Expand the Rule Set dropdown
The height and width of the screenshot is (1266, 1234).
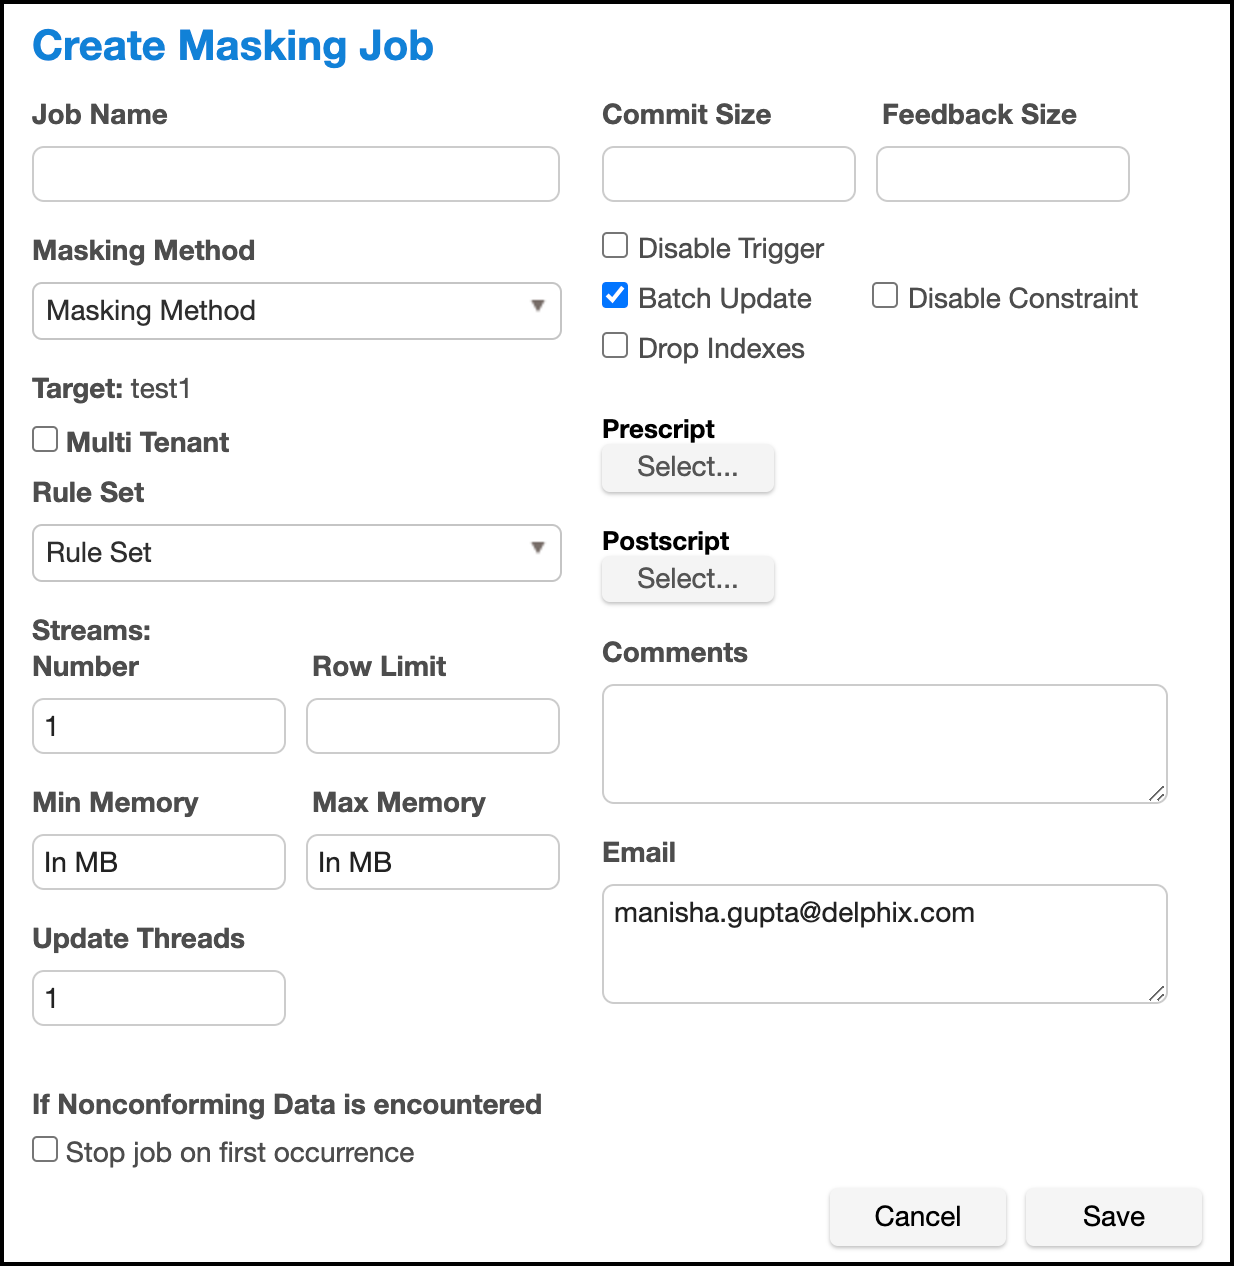[x=296, y=553]
